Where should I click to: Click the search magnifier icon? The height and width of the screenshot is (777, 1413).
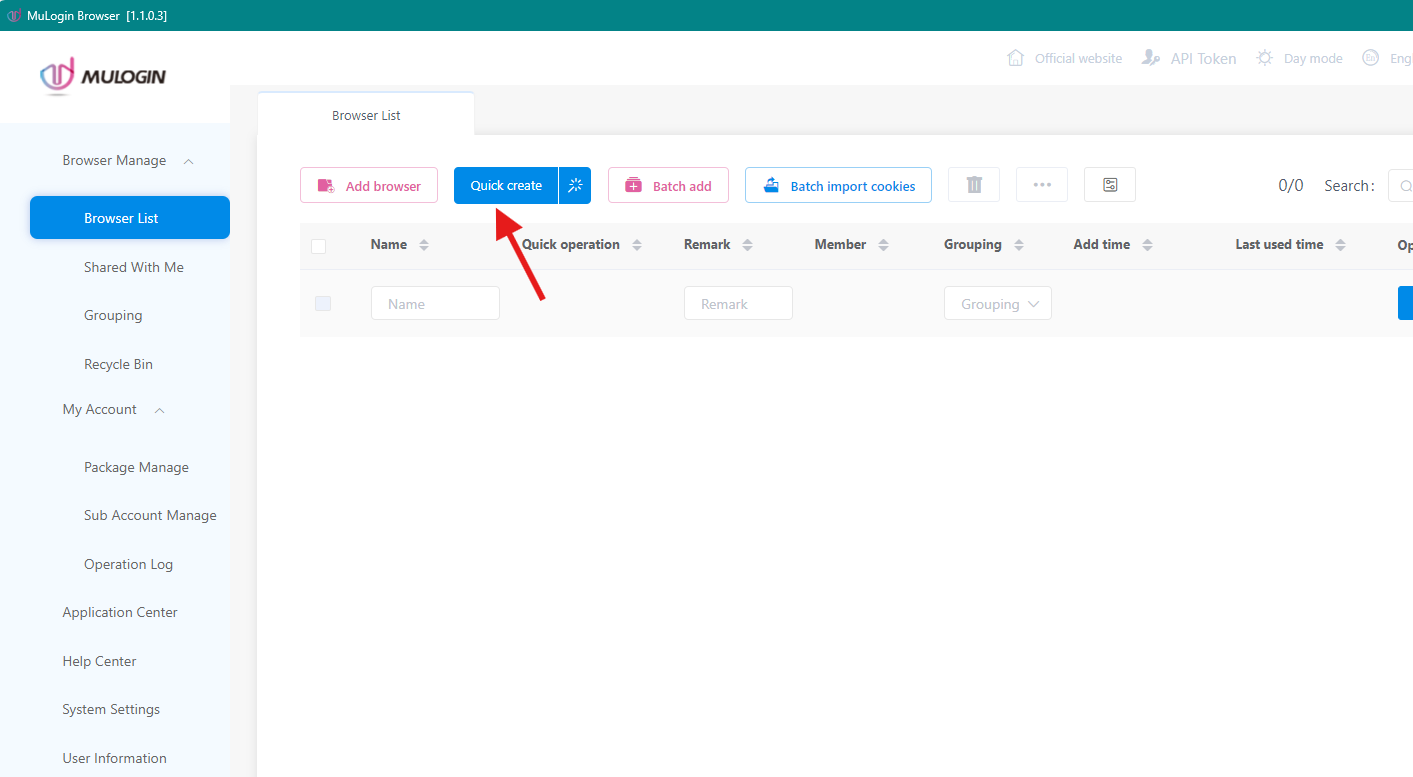click(x=1405, y=185)
